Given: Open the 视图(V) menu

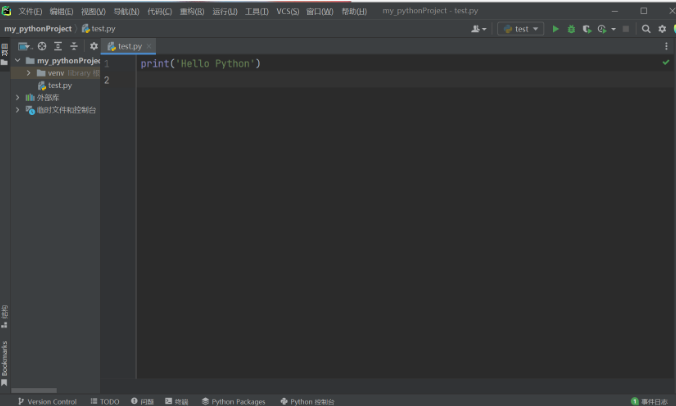Looking at the screenshot, I should pyautogui.click(x=93, y=12).
